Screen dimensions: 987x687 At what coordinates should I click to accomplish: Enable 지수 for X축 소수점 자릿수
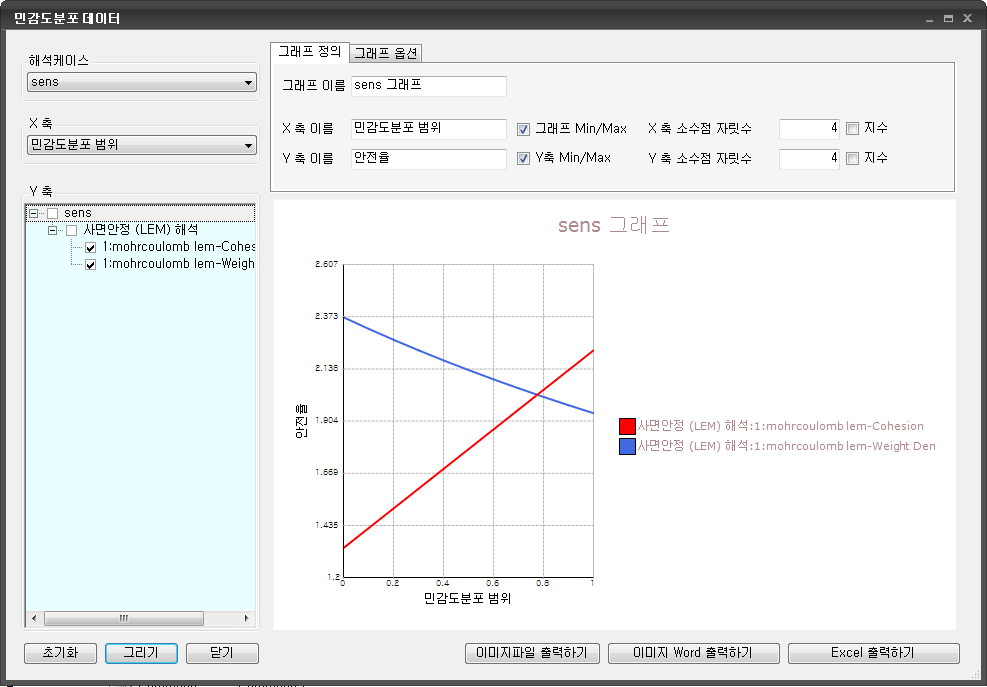tap(852, 128)
